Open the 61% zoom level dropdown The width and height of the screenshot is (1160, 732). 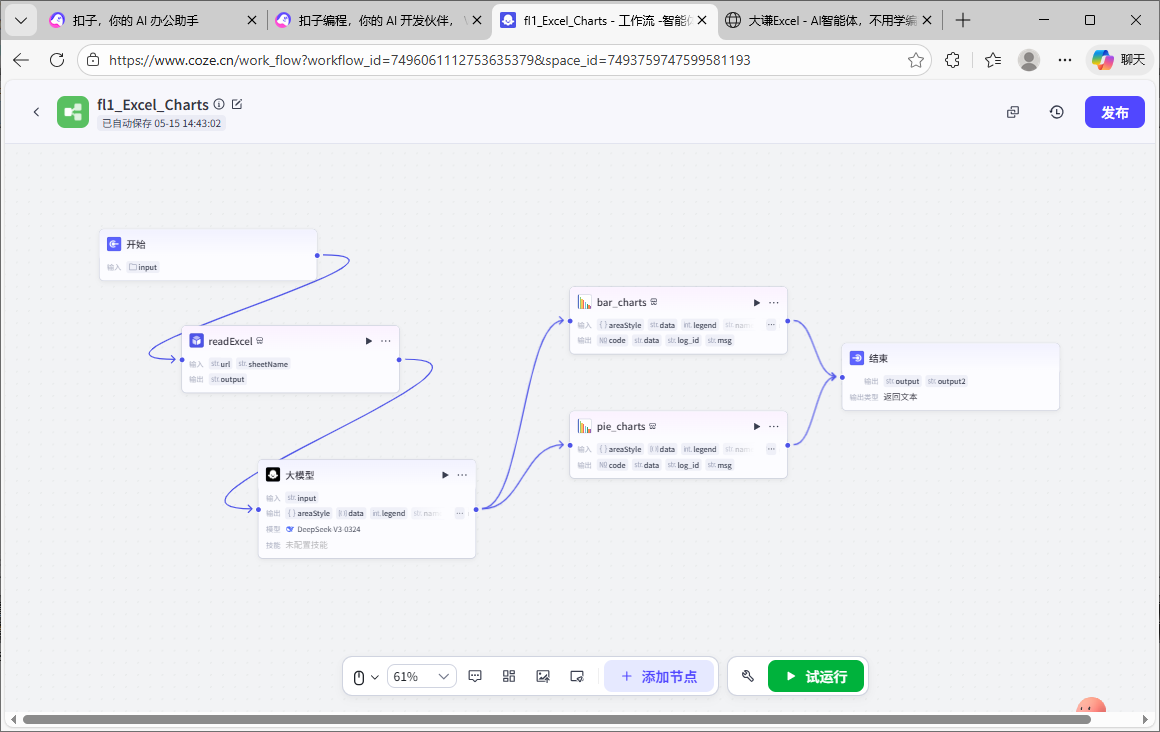421,677
